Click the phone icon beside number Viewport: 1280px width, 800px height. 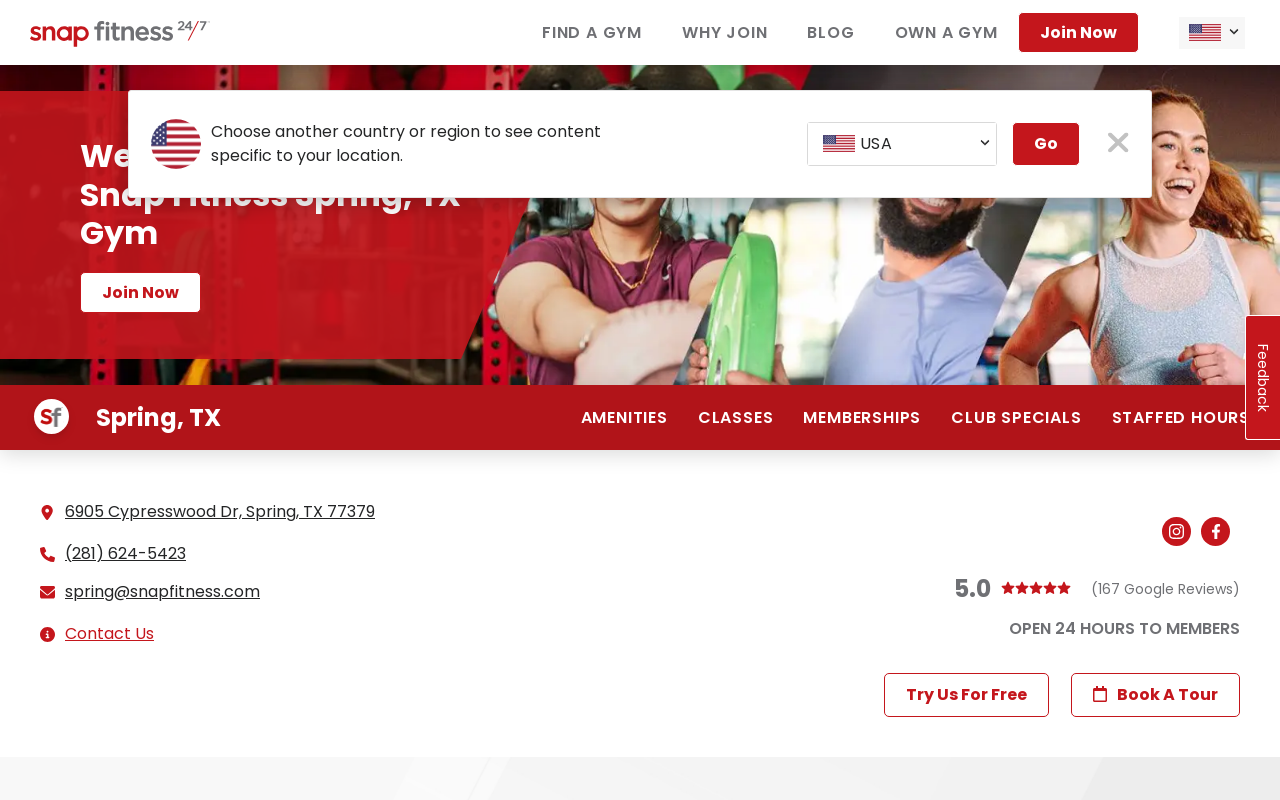tap(47, 554)
